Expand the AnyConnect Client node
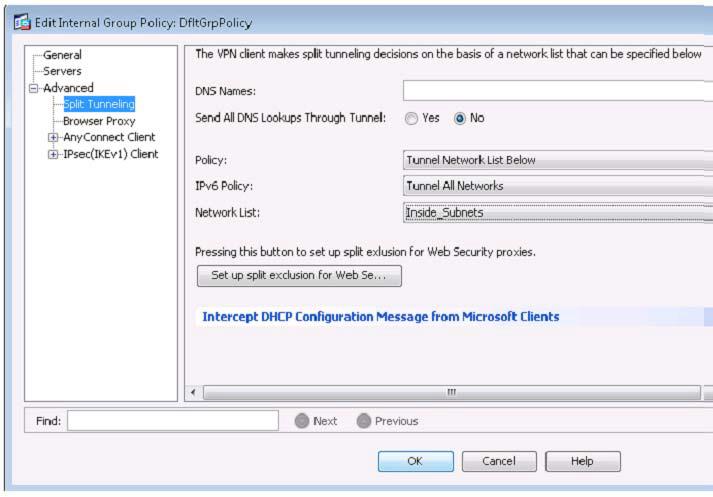 pos(53,137)
